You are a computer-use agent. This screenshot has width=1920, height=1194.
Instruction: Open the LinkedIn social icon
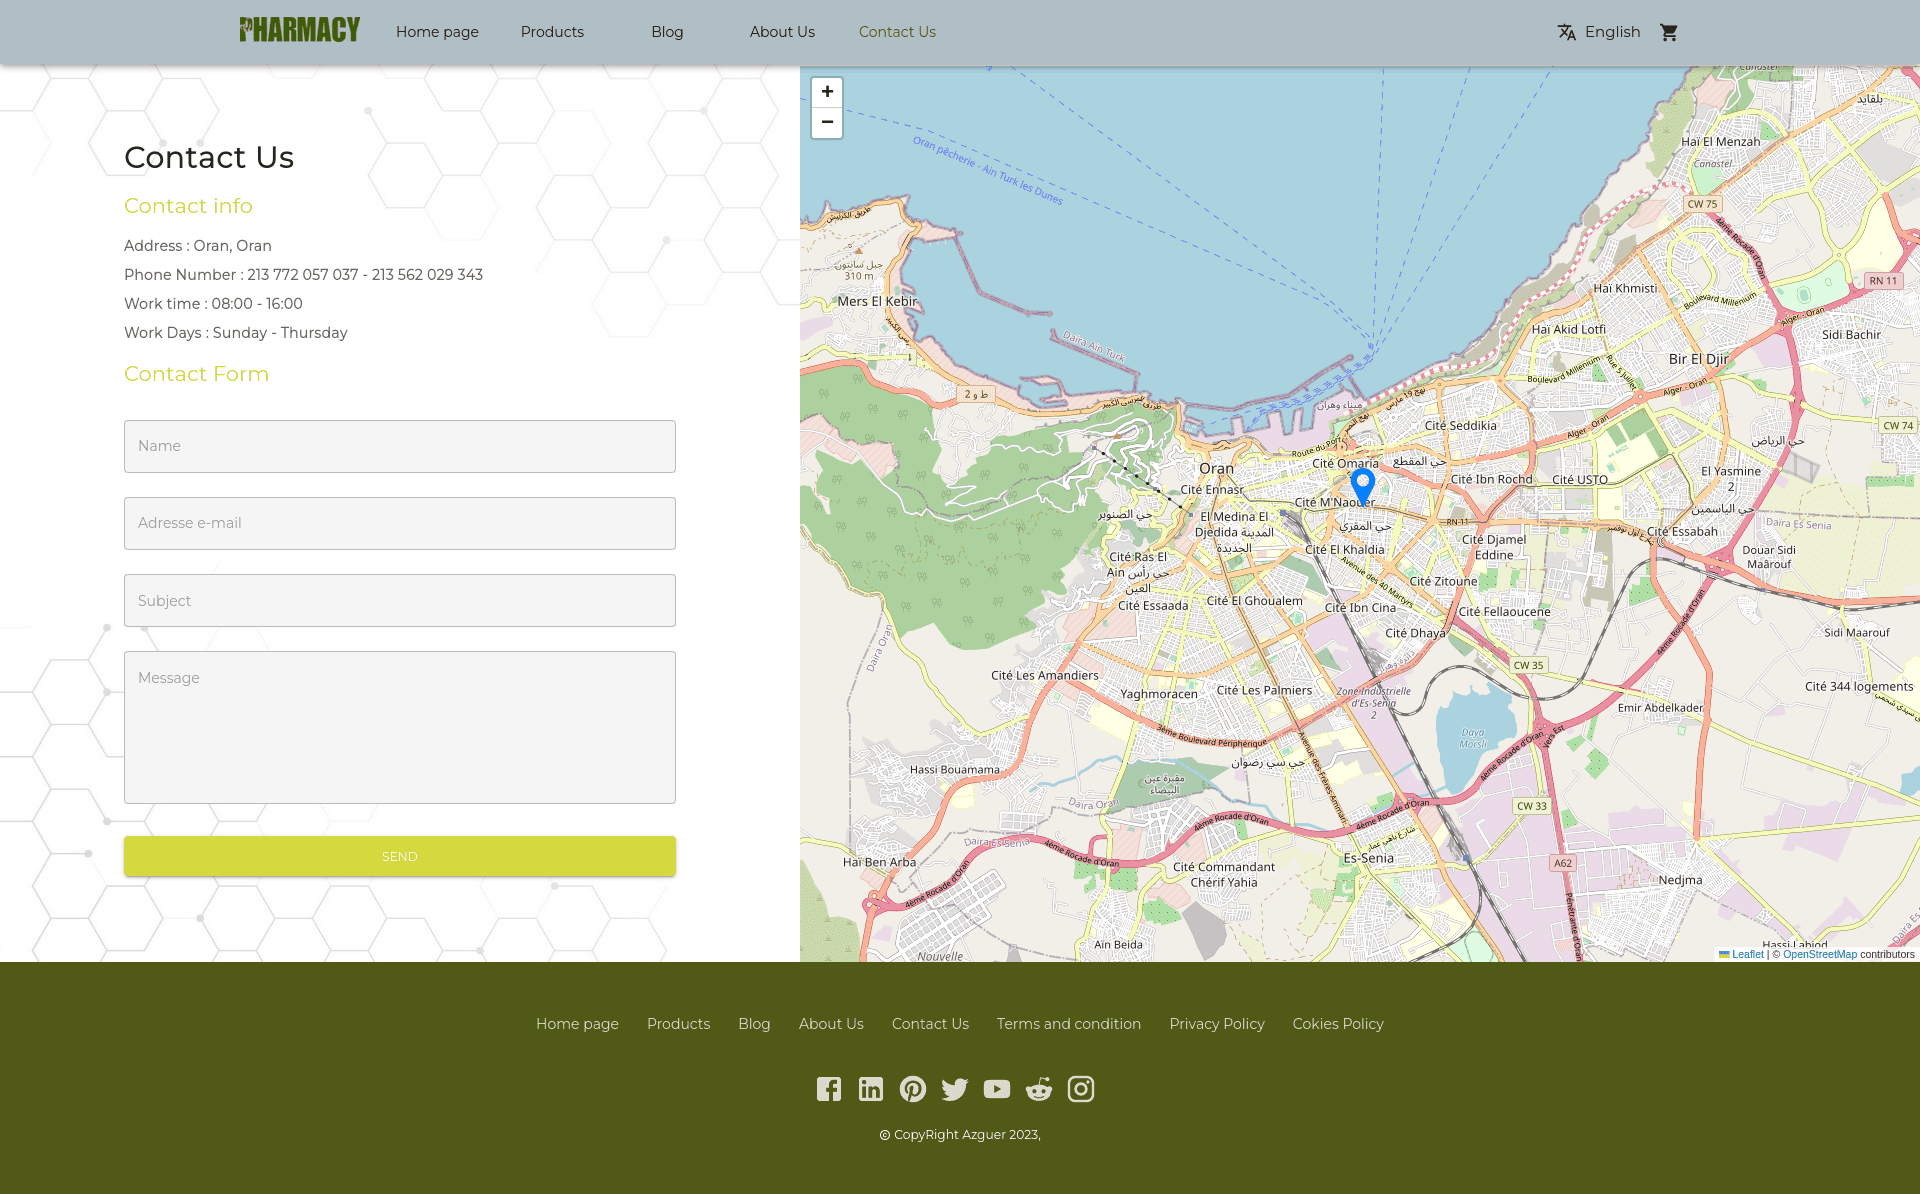871,1089
